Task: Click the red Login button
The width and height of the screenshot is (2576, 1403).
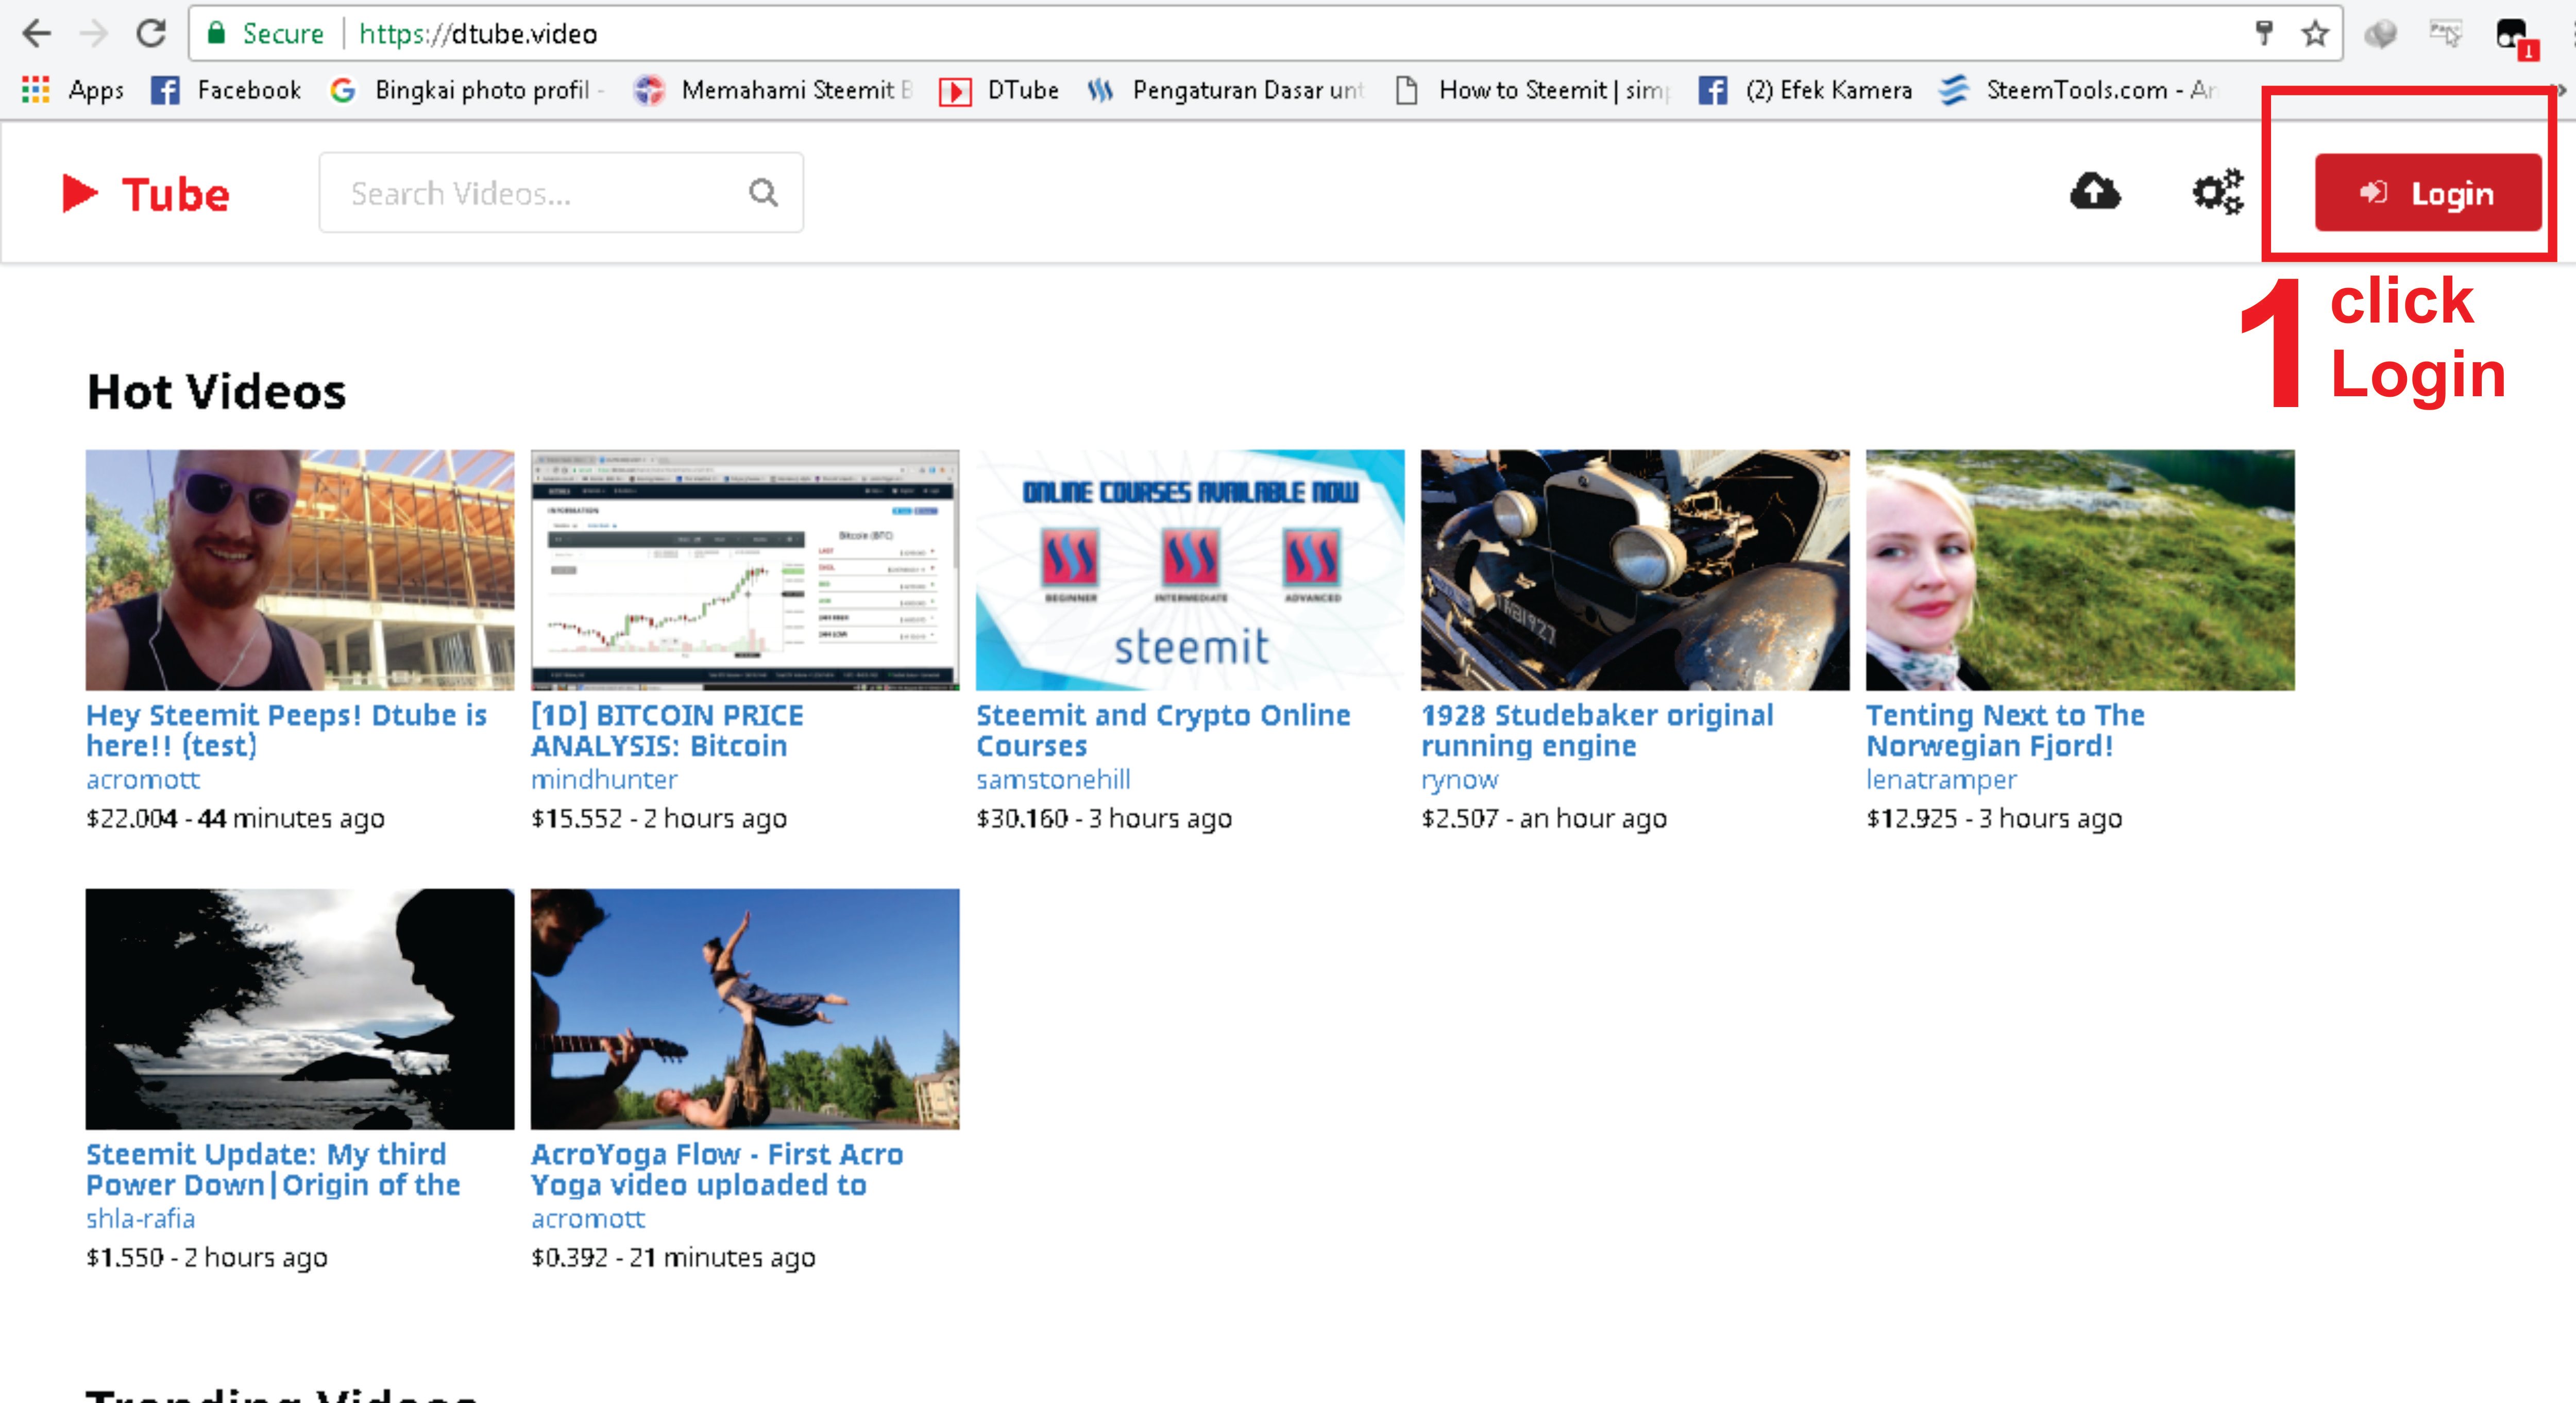Action: click(x=2428, y=193)
